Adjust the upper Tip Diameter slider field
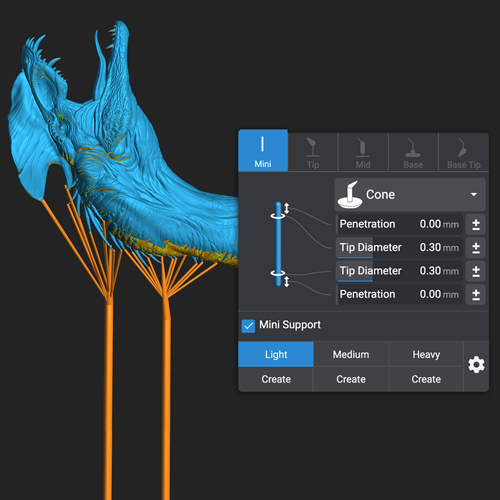Image resolution: width=500 pixels, height=500 pixels. point(400,248)
